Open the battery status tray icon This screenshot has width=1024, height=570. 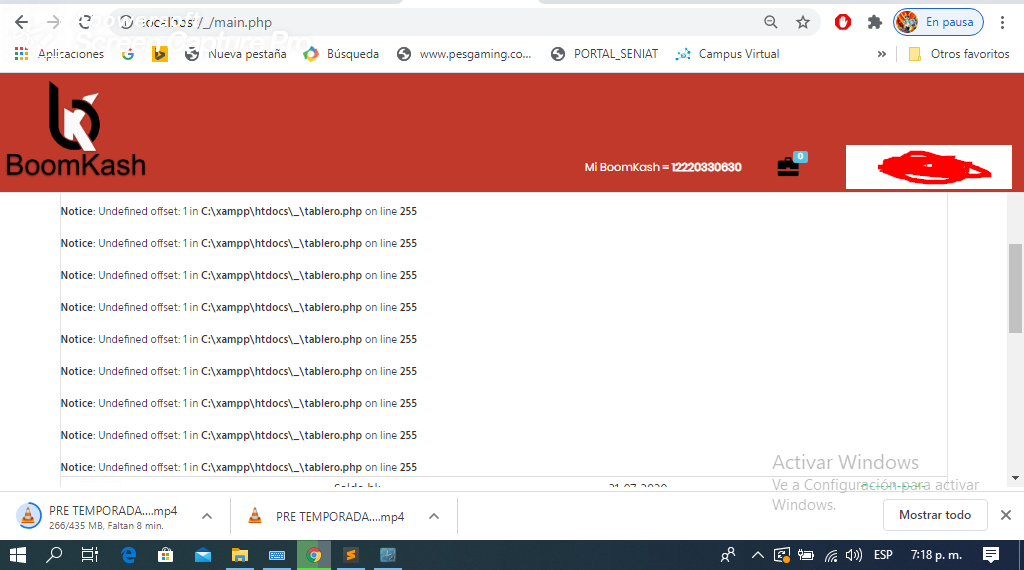pos(806,555)
